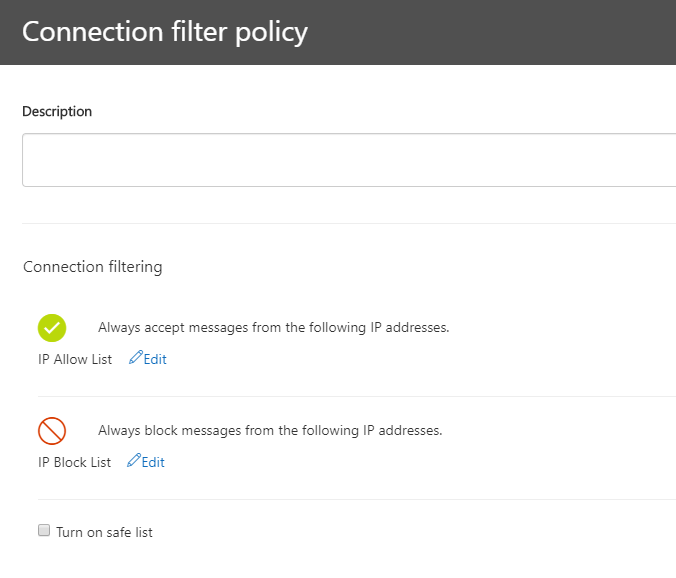676x578 pixels.
Task: Click the divider line below Description box
Action: point(349,223)
